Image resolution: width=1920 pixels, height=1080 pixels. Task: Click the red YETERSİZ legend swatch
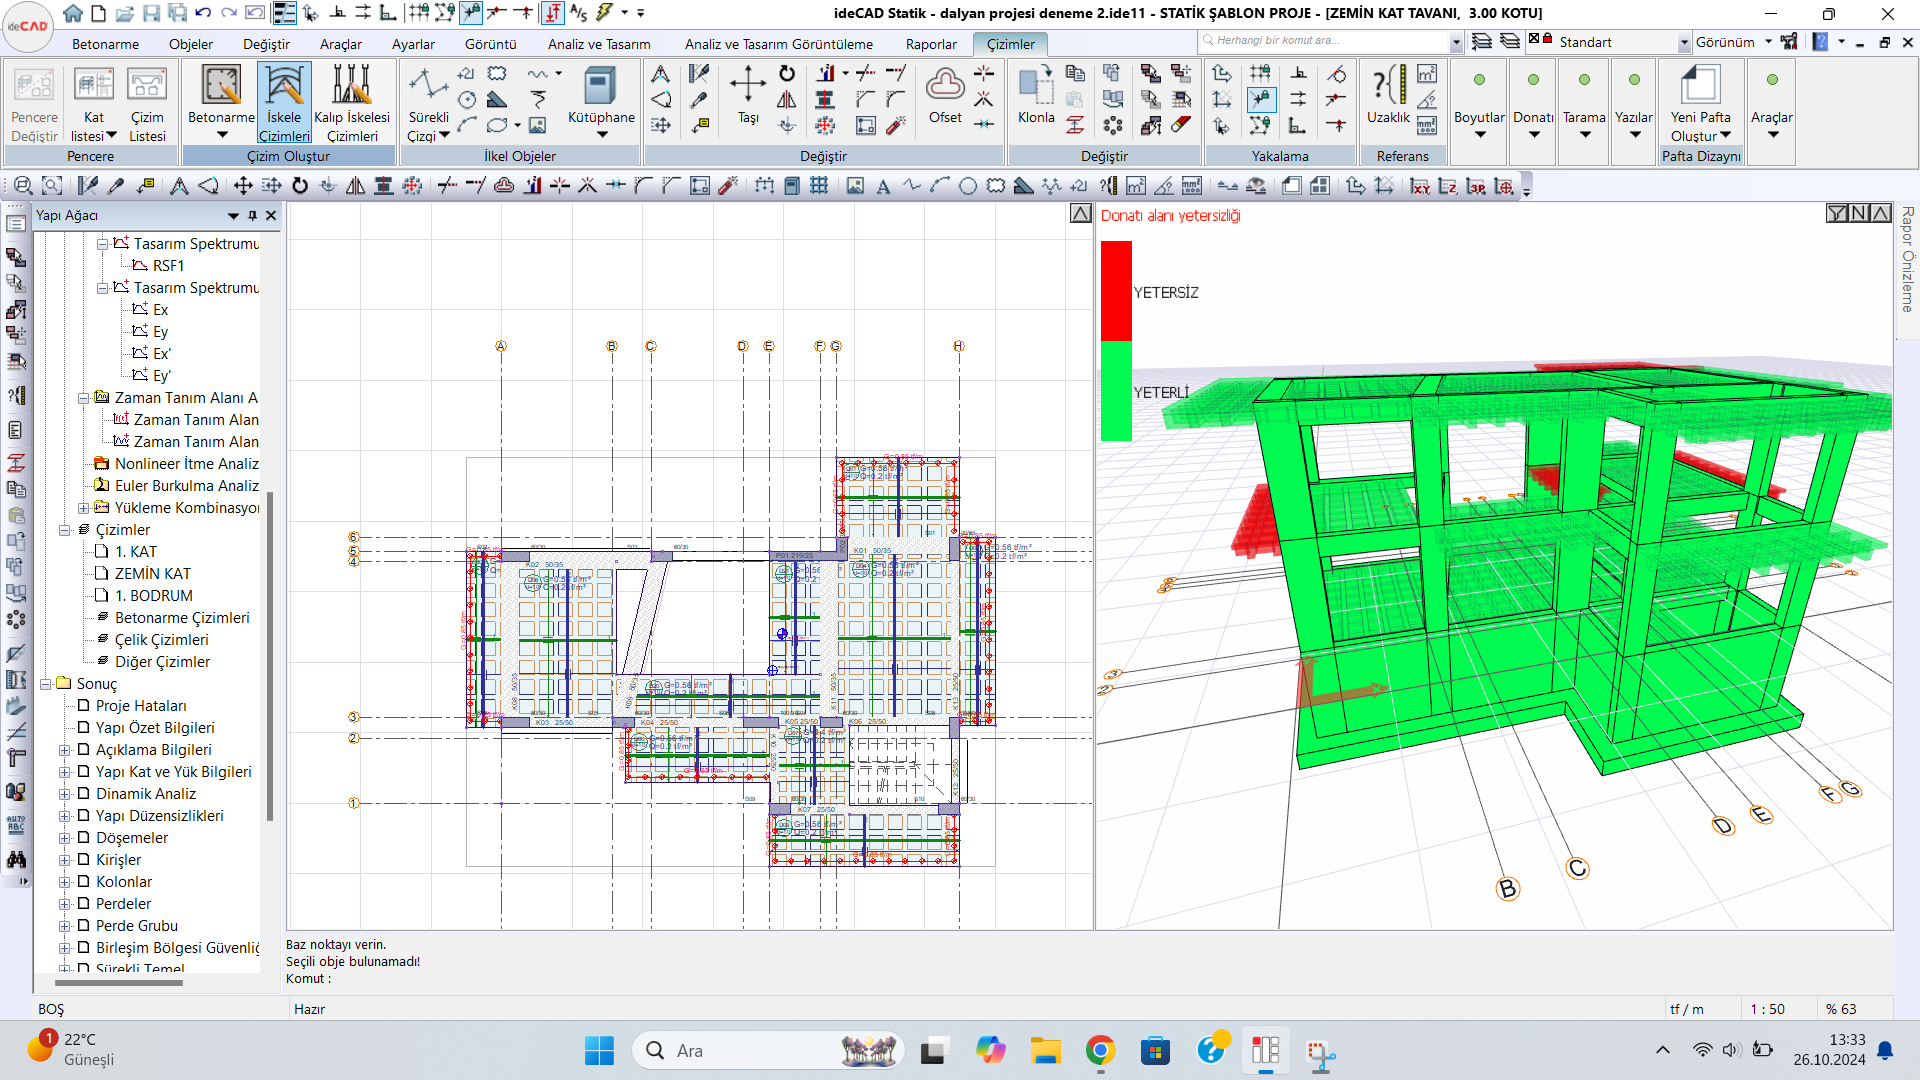(1116, 291)
